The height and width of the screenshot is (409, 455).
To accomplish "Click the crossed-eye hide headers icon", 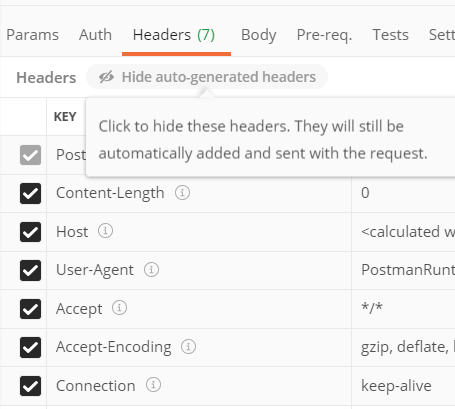I will click(106, 77).
